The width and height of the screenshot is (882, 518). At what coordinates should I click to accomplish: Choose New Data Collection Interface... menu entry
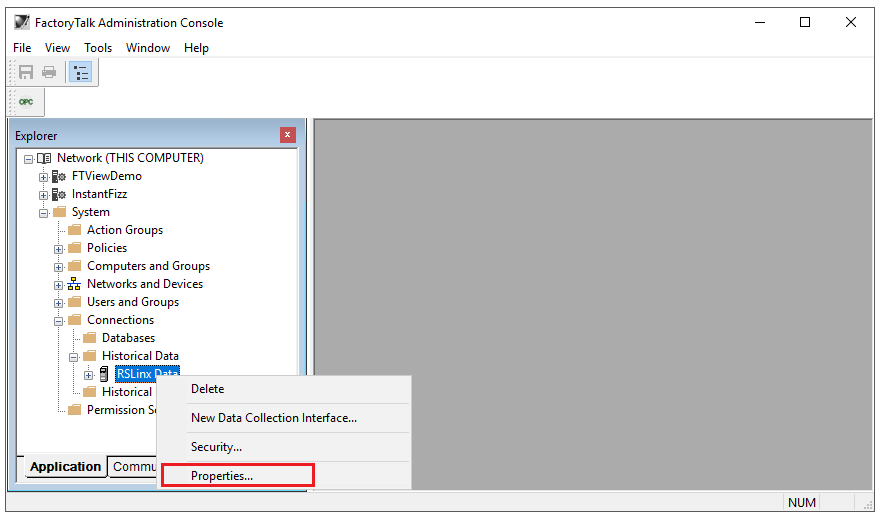pyautogui.click(x=285, y=418)
